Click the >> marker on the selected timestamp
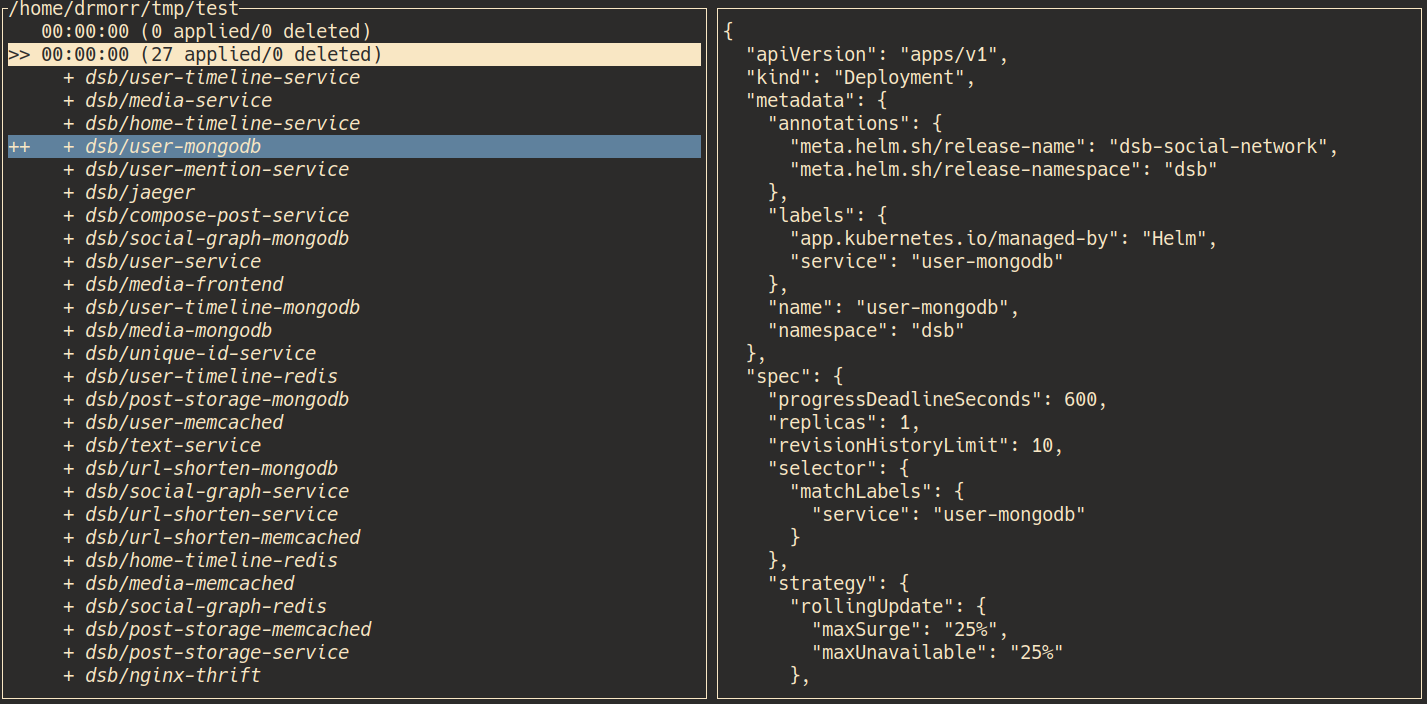Image resolution: width=1427 pixels, height=704 pixels. 19,55
